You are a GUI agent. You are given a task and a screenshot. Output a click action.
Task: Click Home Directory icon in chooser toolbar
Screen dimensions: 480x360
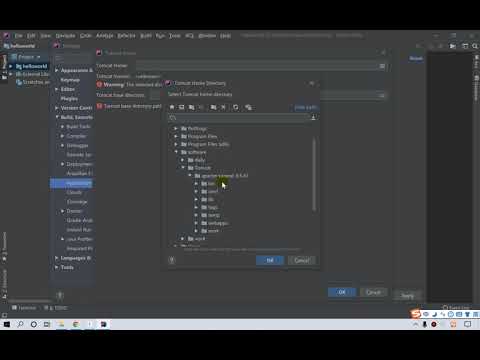172,107
